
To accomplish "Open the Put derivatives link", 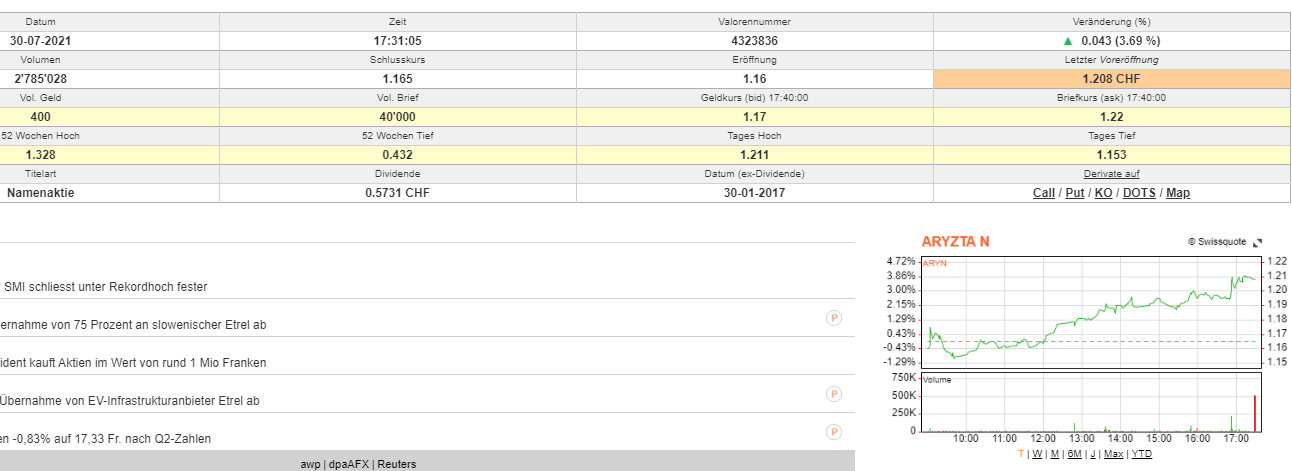I will click(1074, 193).
